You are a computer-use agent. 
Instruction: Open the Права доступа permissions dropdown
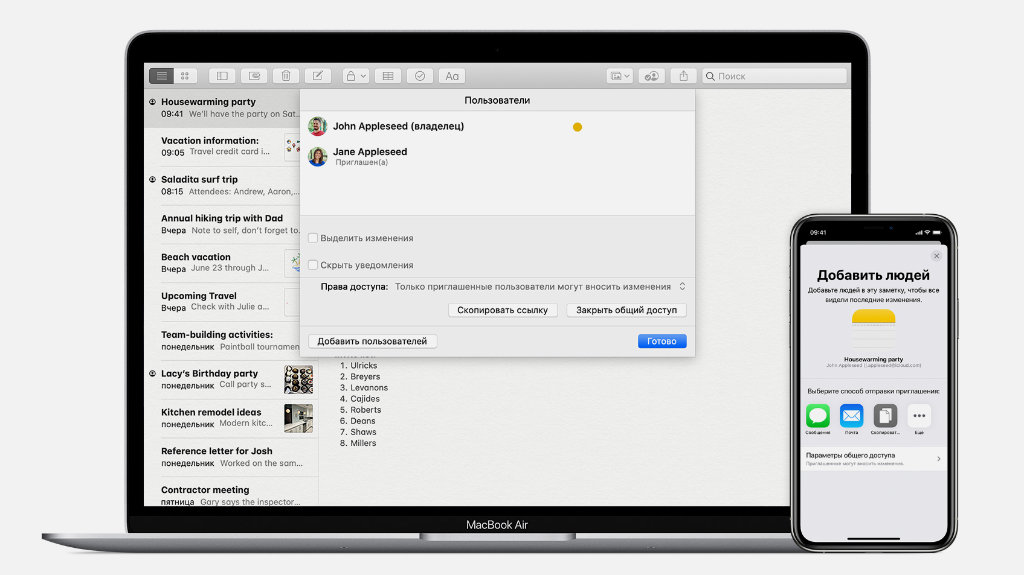coord(540,286)
